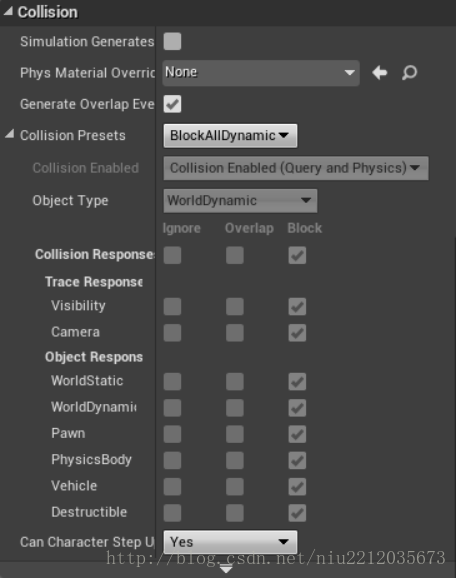
Task: Browse to asset with magnifier icon
Action: (x=409, y=73)
